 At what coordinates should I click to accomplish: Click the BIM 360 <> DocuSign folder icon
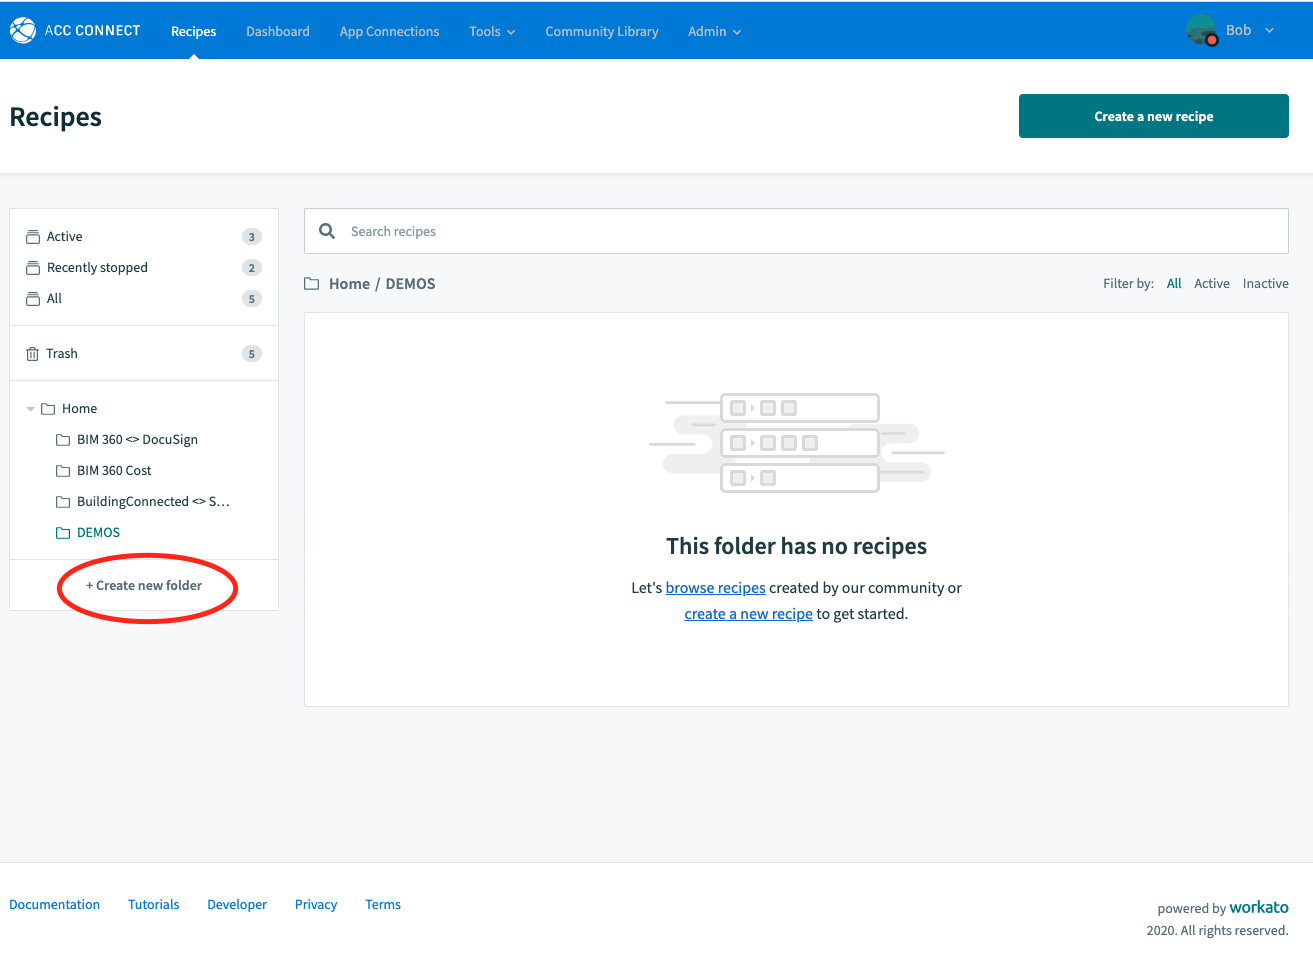pyautogui.click(x=63, y=440)
